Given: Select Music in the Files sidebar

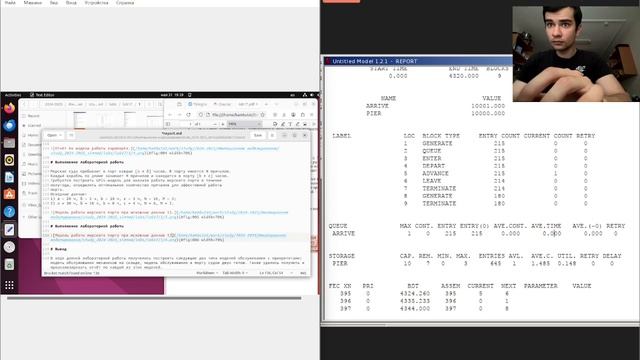Looking at the screenshot, I should point(33,164).
